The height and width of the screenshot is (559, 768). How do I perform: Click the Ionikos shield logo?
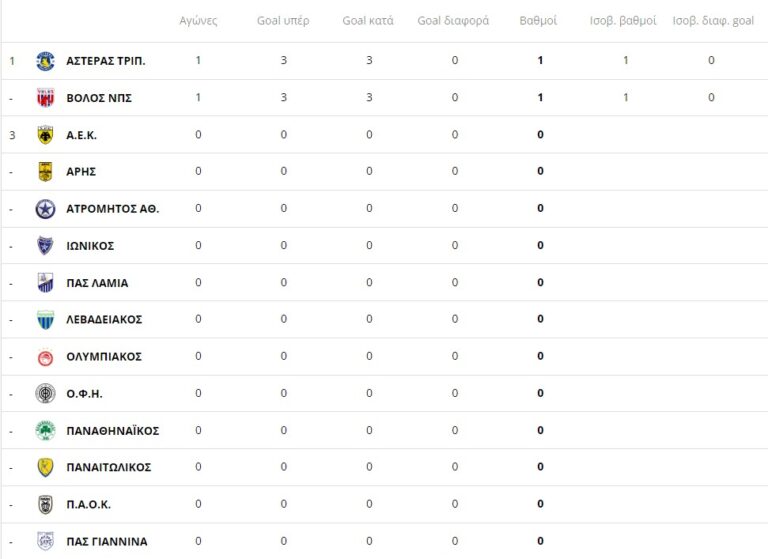pos(45,246)
